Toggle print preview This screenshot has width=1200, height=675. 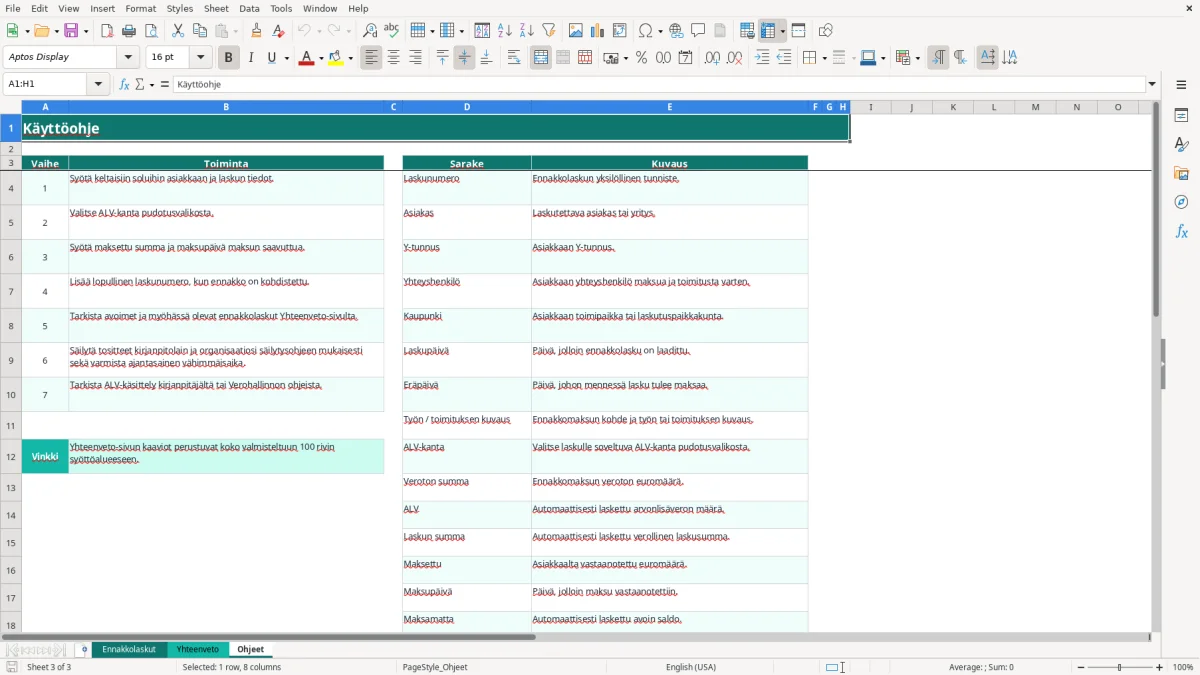[150, 31]
